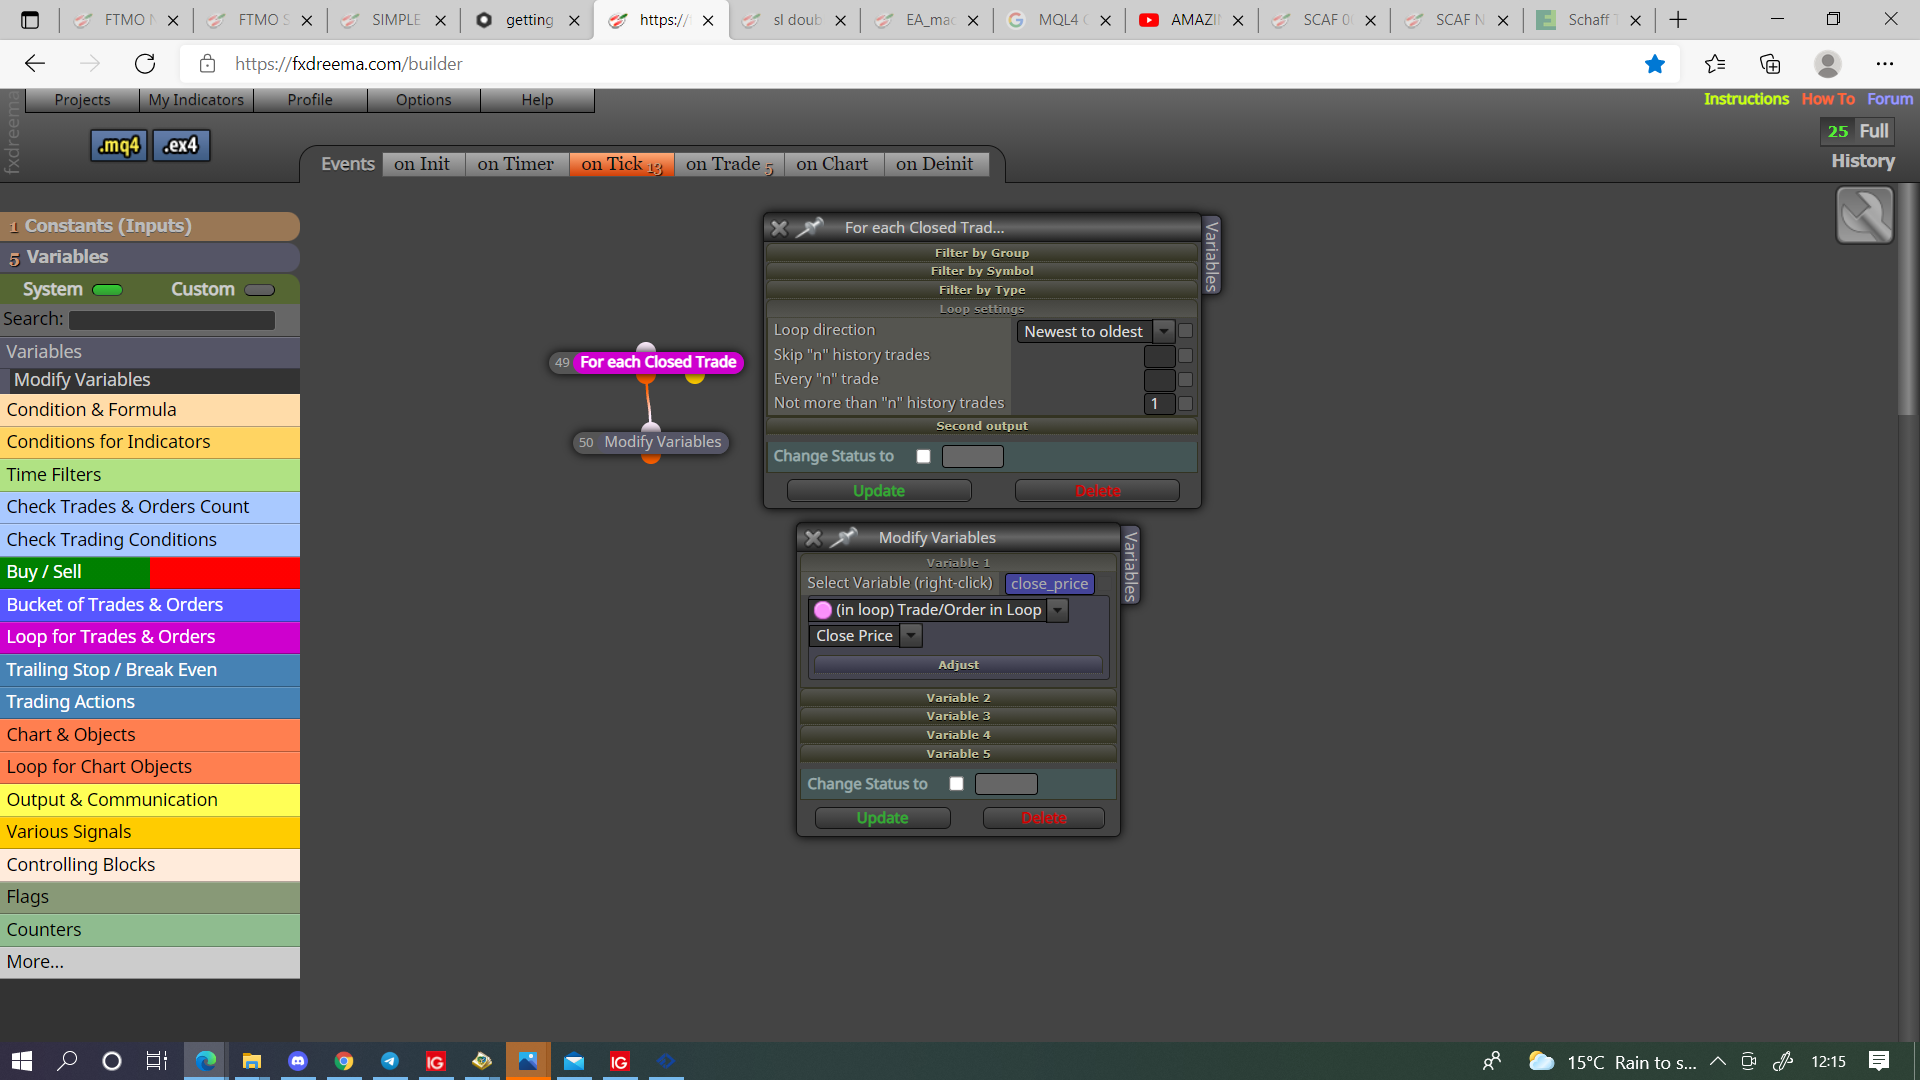Toggle Custom variables switch
The height and width of the screenshot is (1080, 1920).
coord(259,290)
